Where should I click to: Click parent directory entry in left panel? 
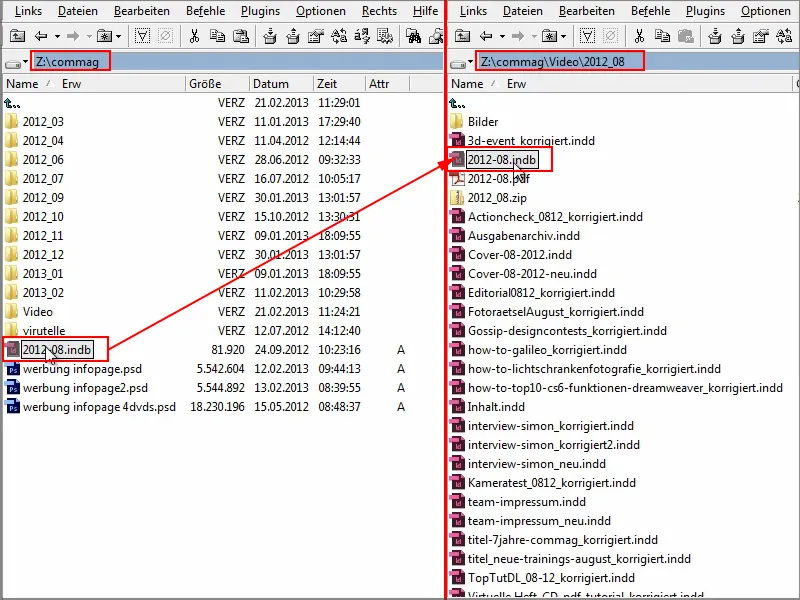click(13, 104)
